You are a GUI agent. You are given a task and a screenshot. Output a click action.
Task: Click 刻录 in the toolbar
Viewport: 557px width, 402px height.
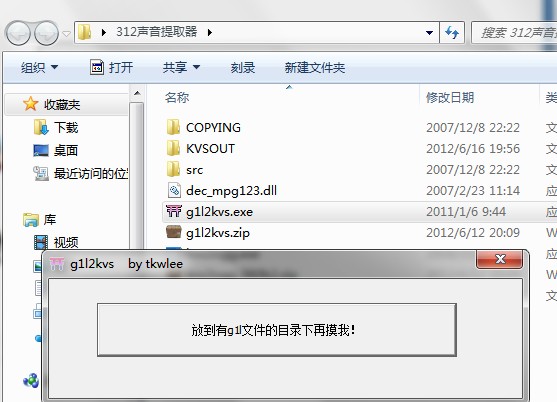point(243,67)
